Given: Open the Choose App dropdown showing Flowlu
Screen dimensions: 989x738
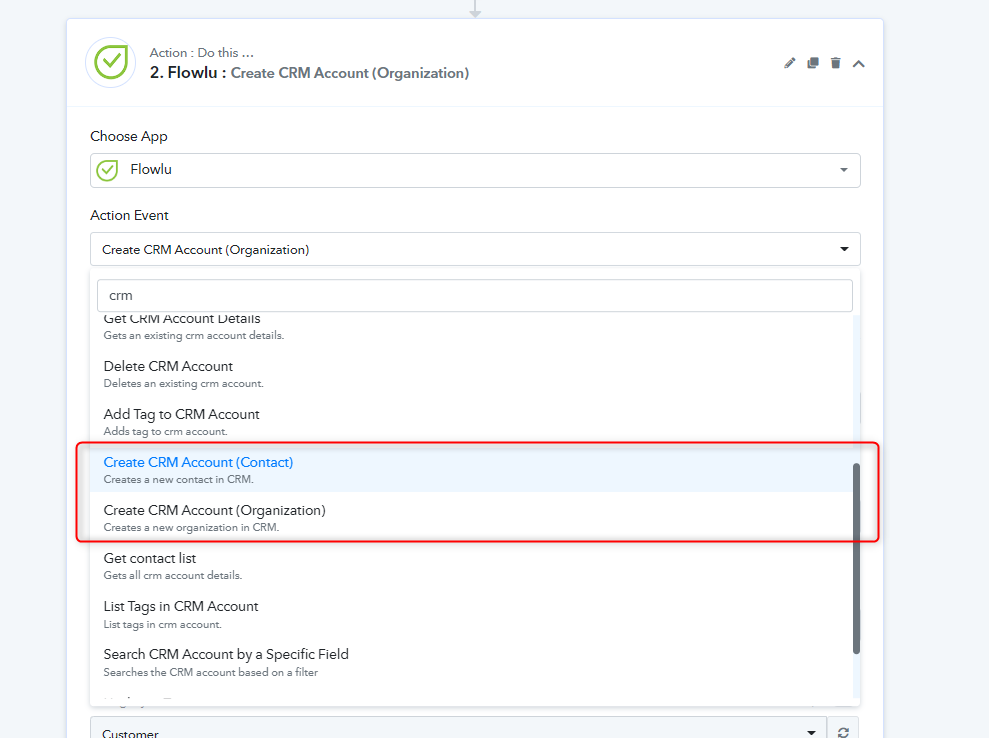Looking at the screenshot, I should (475, 170).
